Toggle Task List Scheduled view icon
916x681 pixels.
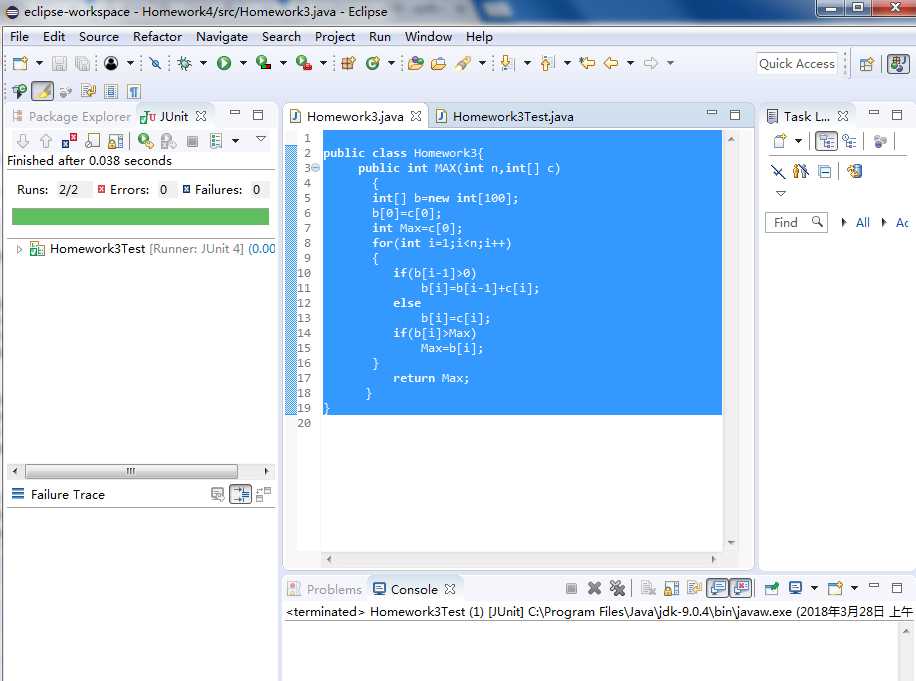[850, 141]
